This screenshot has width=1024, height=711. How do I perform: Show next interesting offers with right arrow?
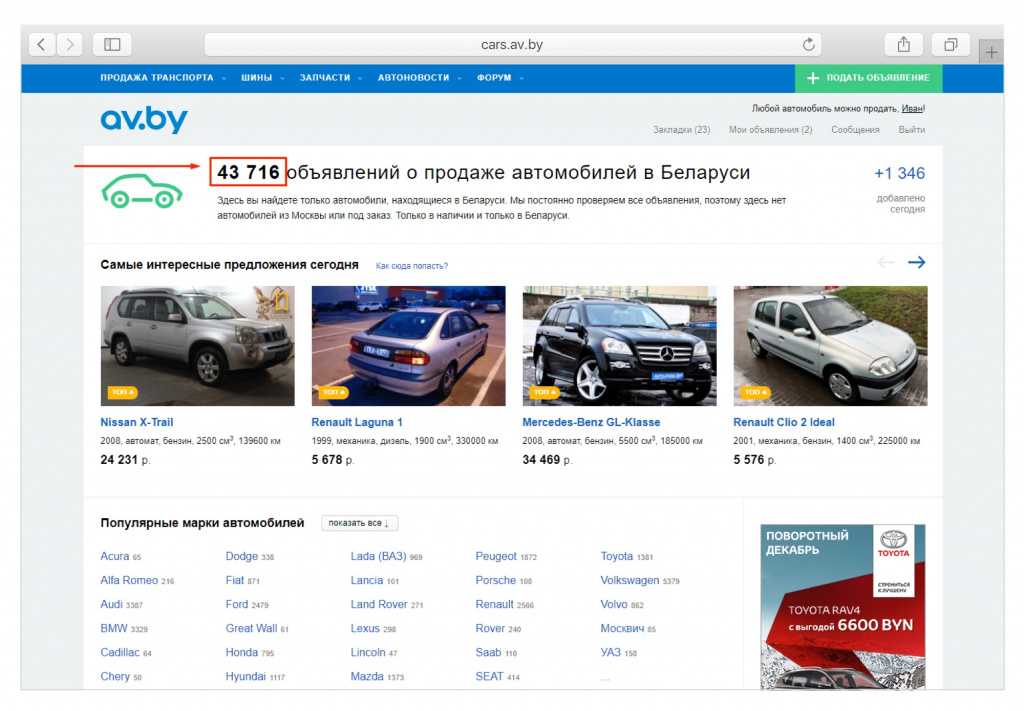916,262
